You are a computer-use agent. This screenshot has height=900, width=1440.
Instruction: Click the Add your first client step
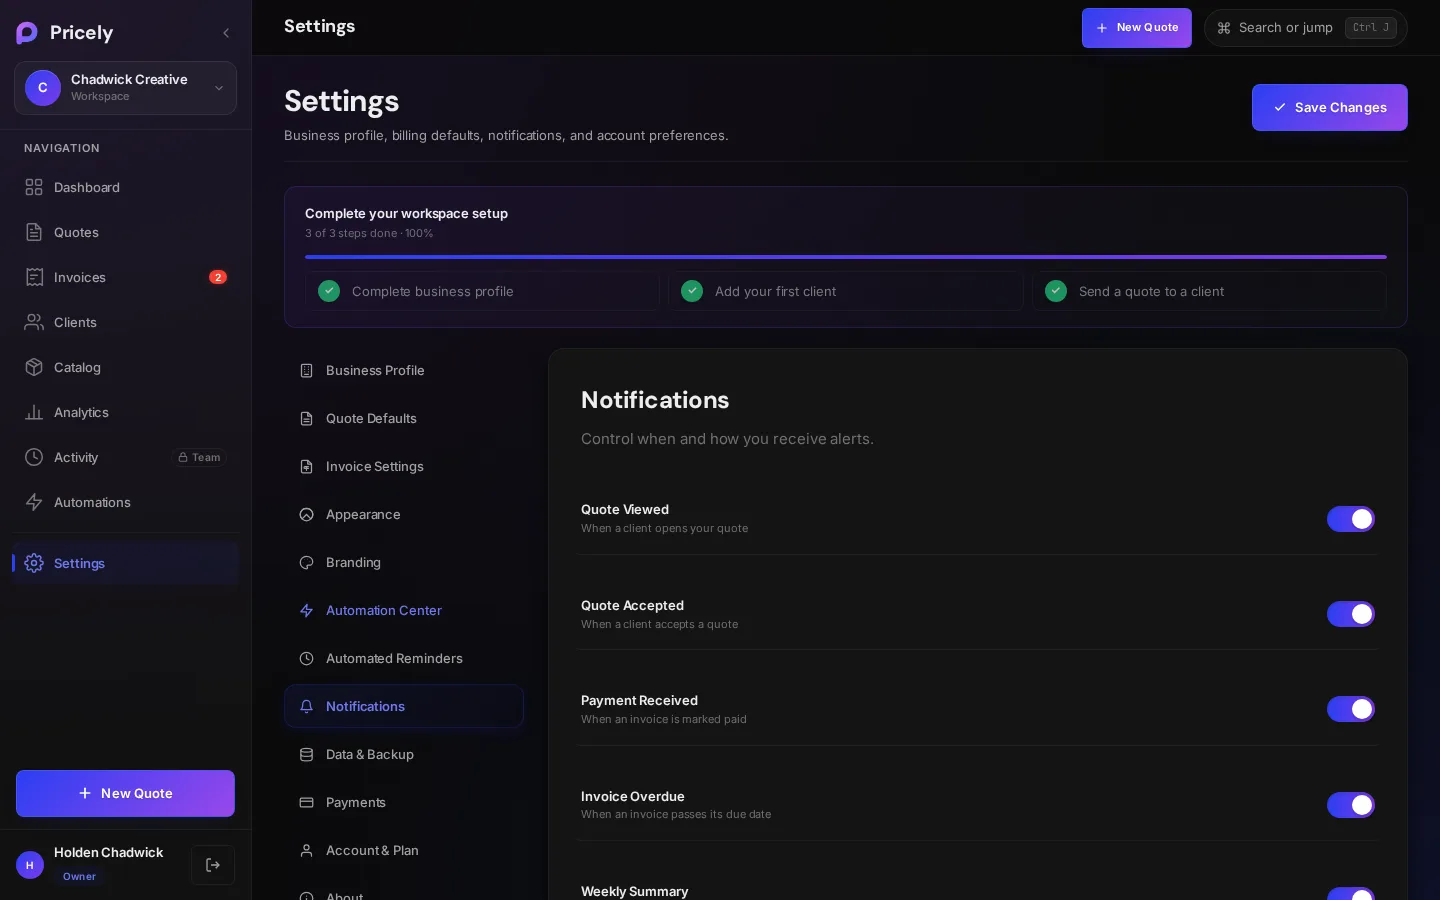tap(846, 291)
